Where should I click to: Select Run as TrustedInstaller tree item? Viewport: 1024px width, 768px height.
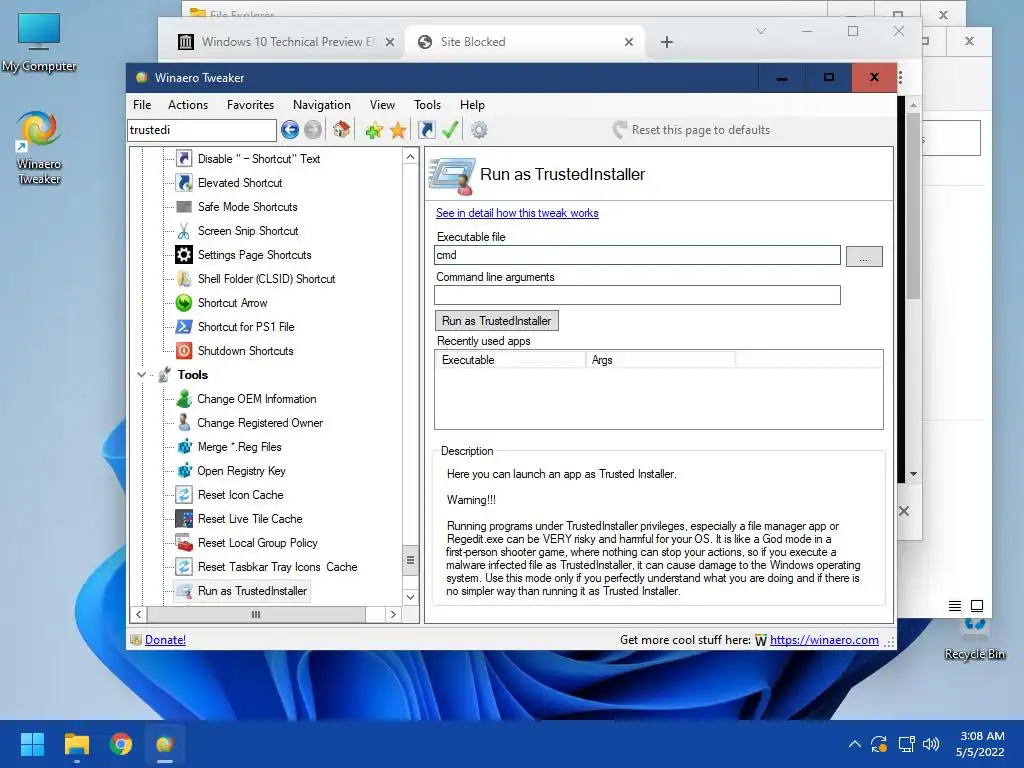click(252, 591)
